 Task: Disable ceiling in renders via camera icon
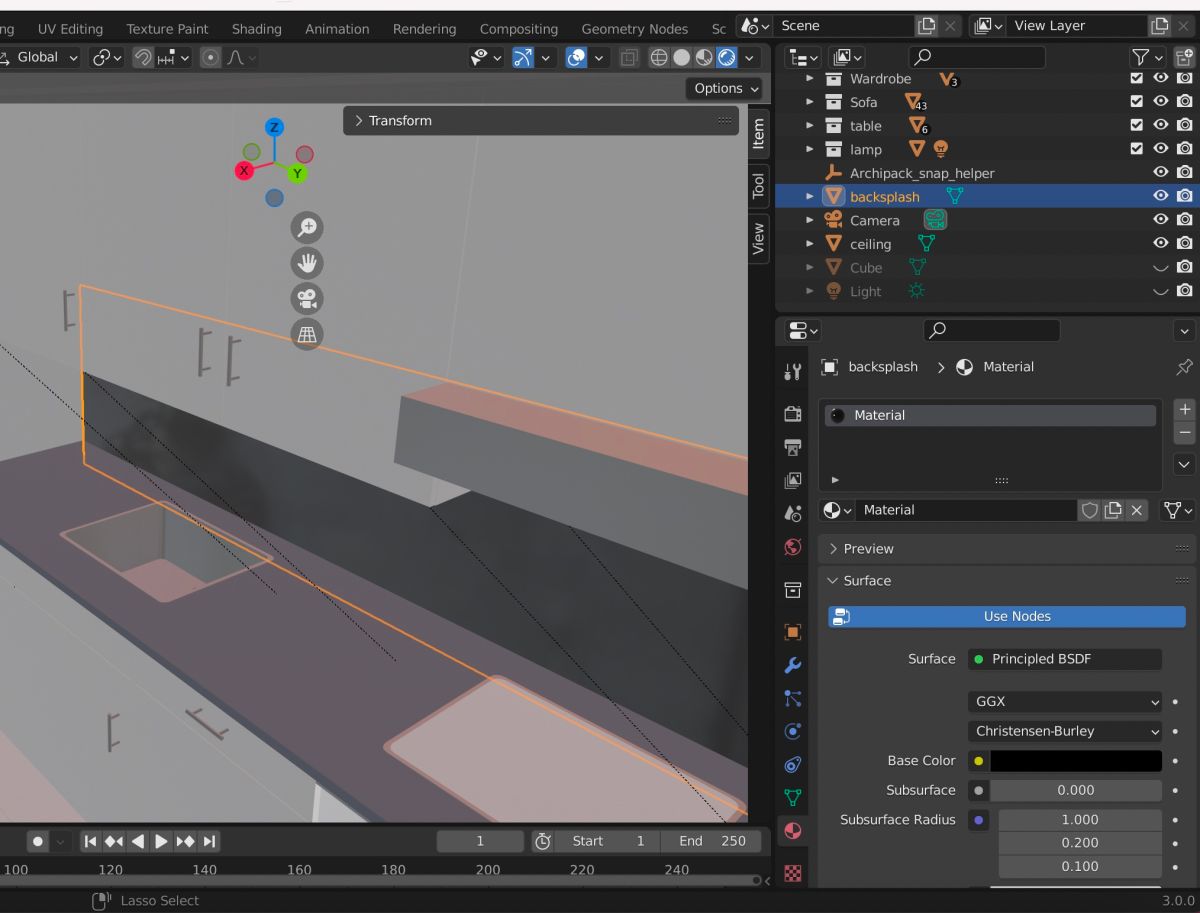click(1185, 243)
